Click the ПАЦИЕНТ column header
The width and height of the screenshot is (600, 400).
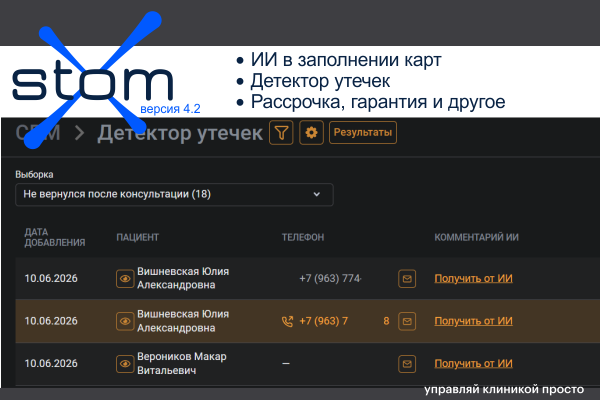pos(137,237)
